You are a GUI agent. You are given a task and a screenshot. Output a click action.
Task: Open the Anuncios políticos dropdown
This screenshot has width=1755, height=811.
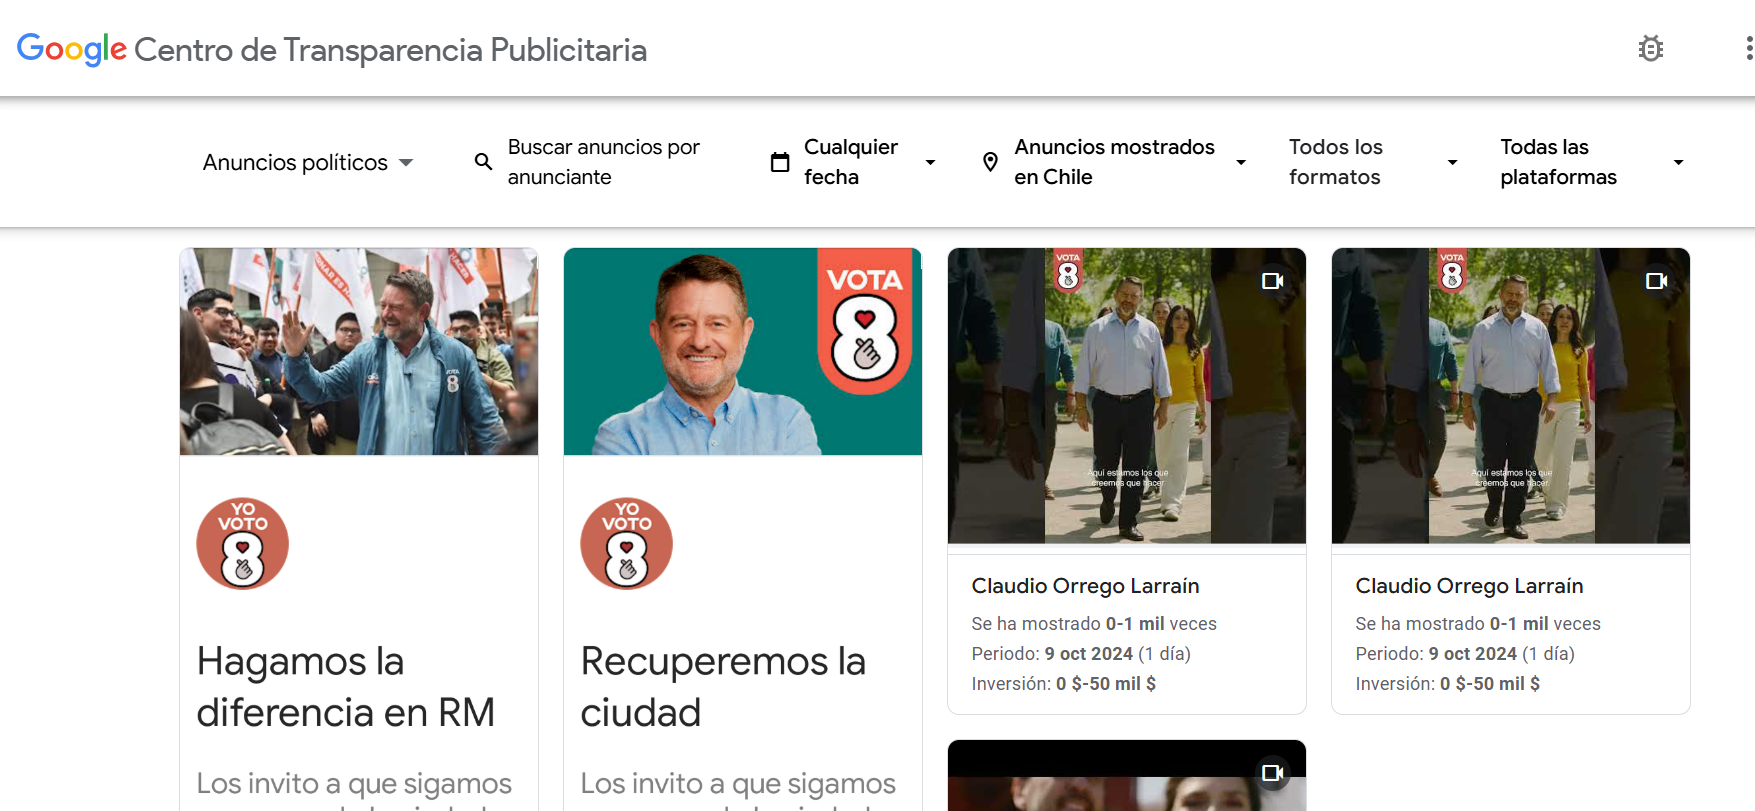tap(308, 162)
